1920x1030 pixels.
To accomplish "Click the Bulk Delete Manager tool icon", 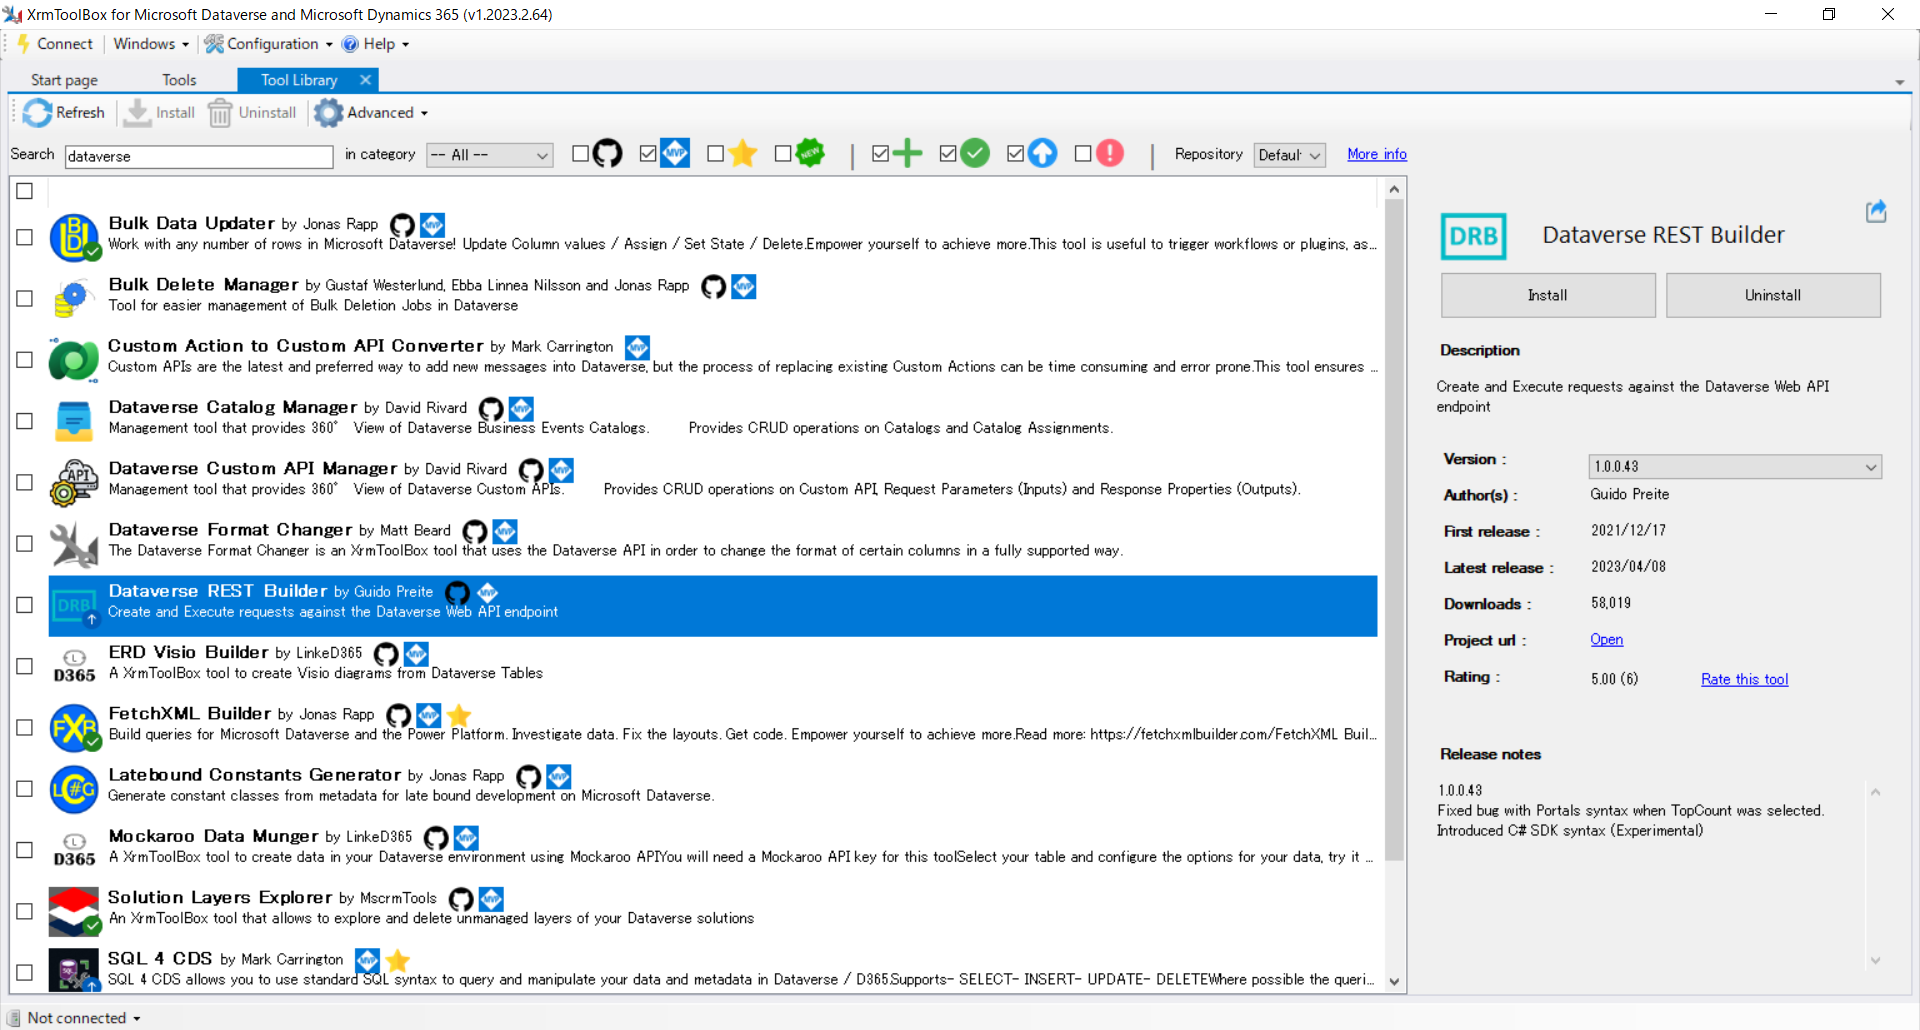I will coord(74,298).
